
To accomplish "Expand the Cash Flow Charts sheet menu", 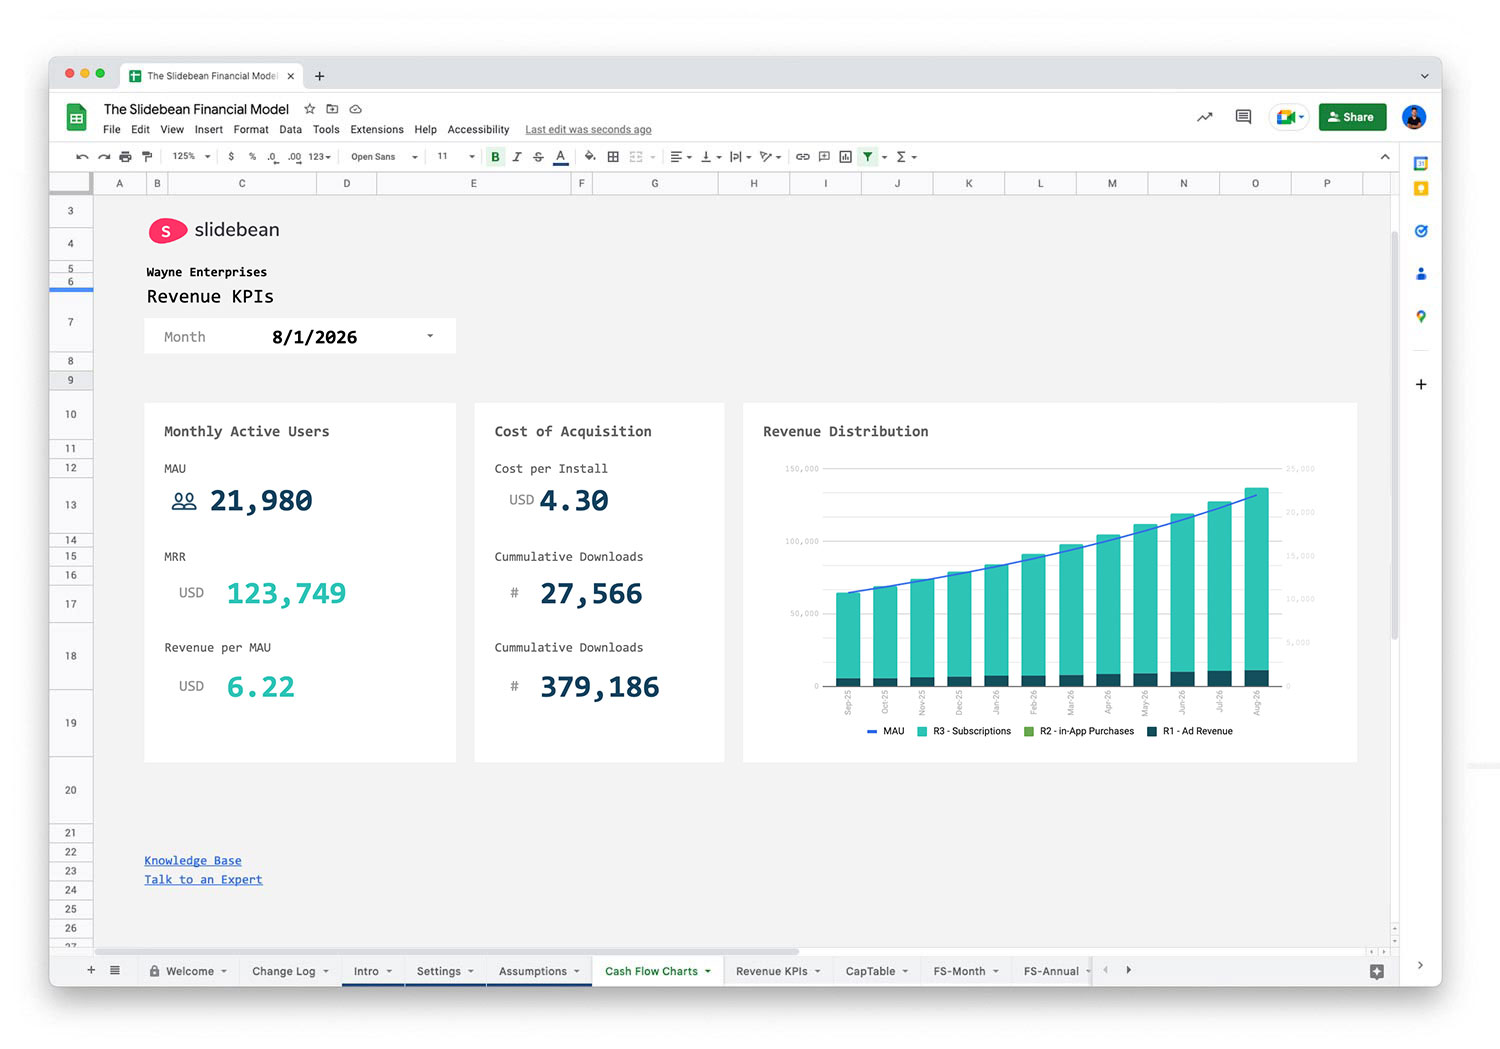I will (707, 971).
